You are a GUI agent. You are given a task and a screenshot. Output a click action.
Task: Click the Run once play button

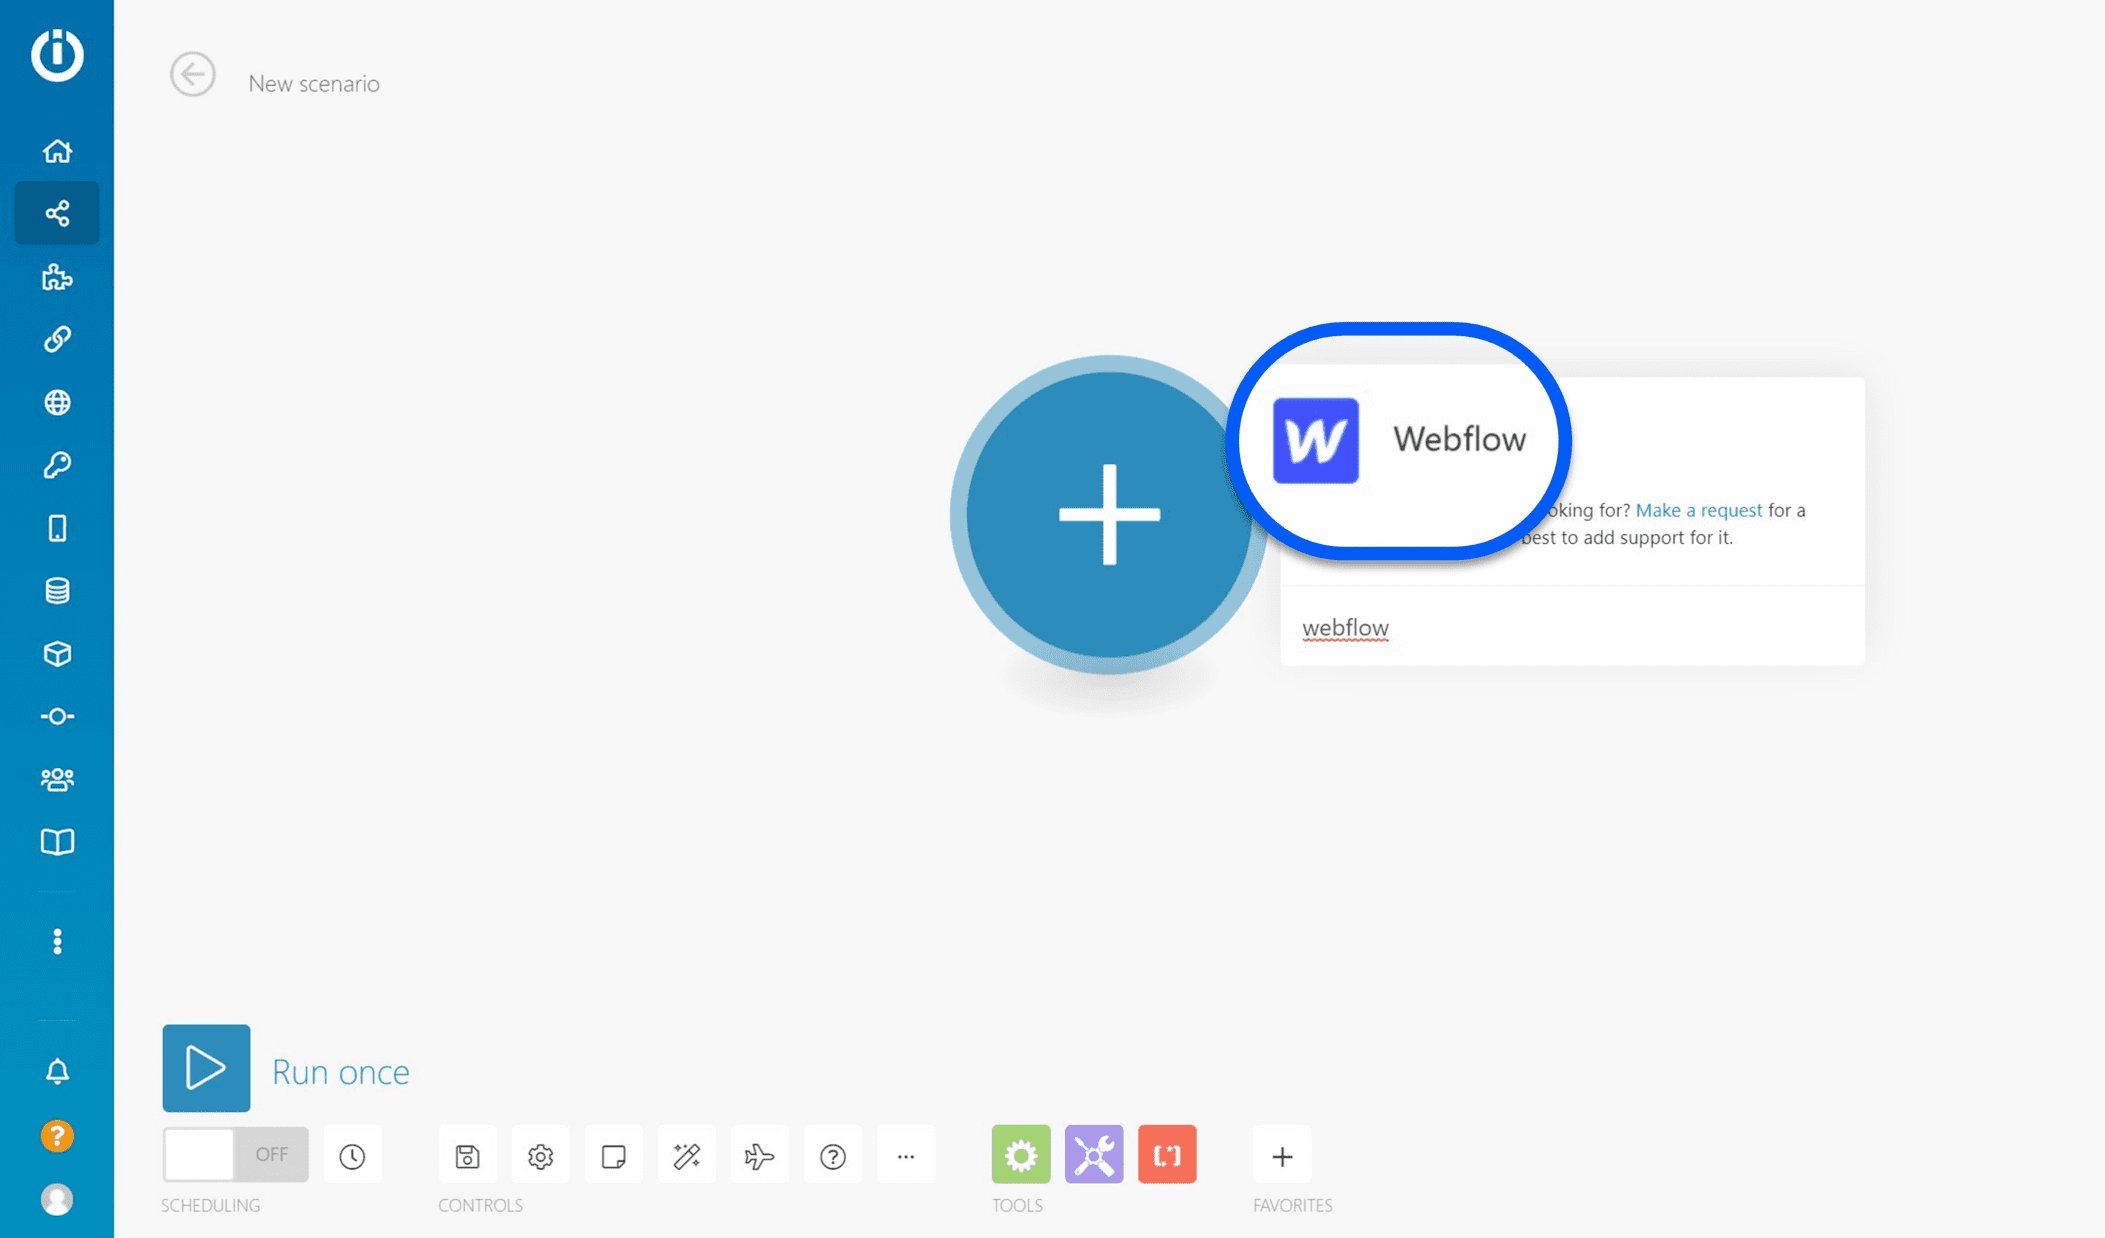[x=206, y=1068]
